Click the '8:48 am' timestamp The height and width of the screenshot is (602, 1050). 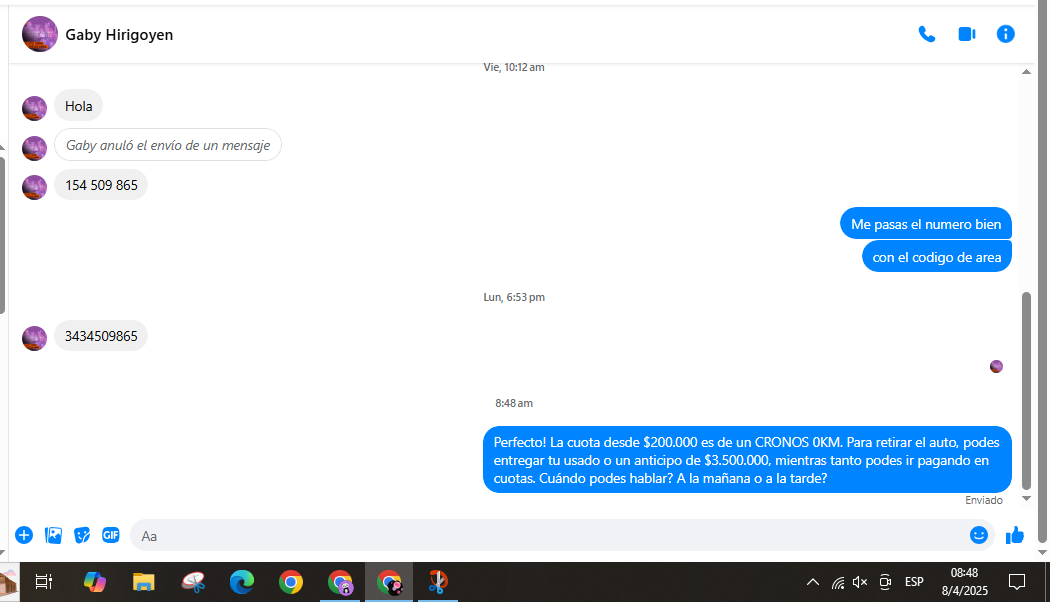pyautogui.click(x=514, y=403)
